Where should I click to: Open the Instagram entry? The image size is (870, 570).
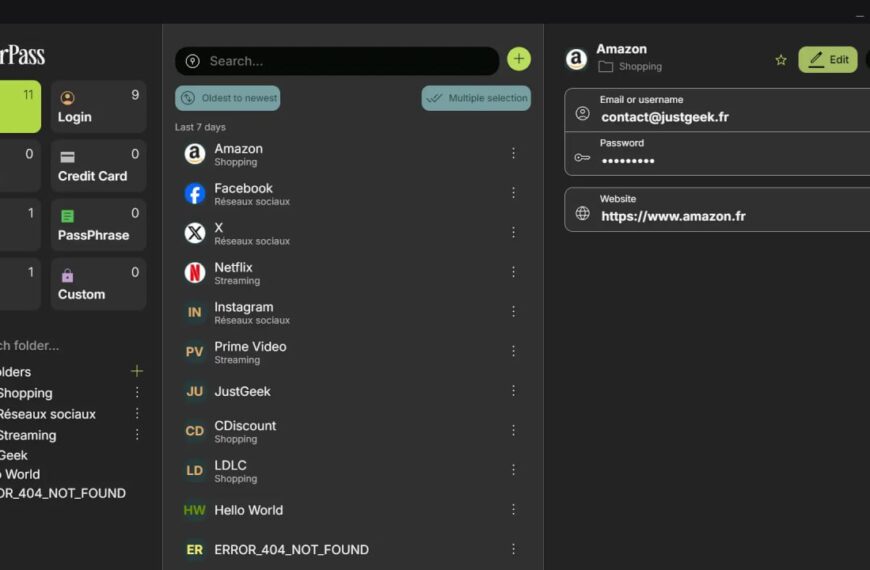point(352,312)
